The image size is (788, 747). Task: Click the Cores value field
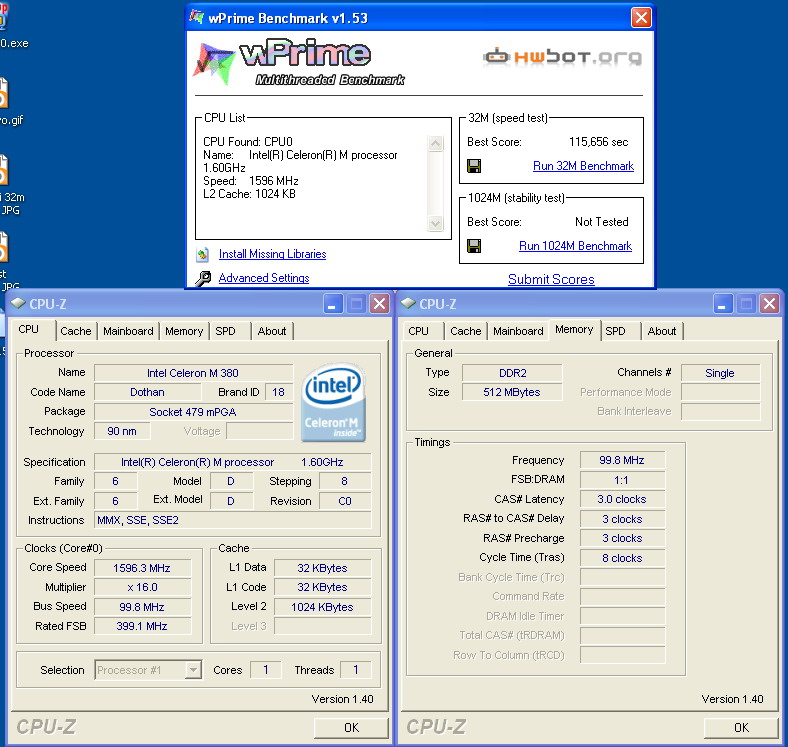click(265, 670)
